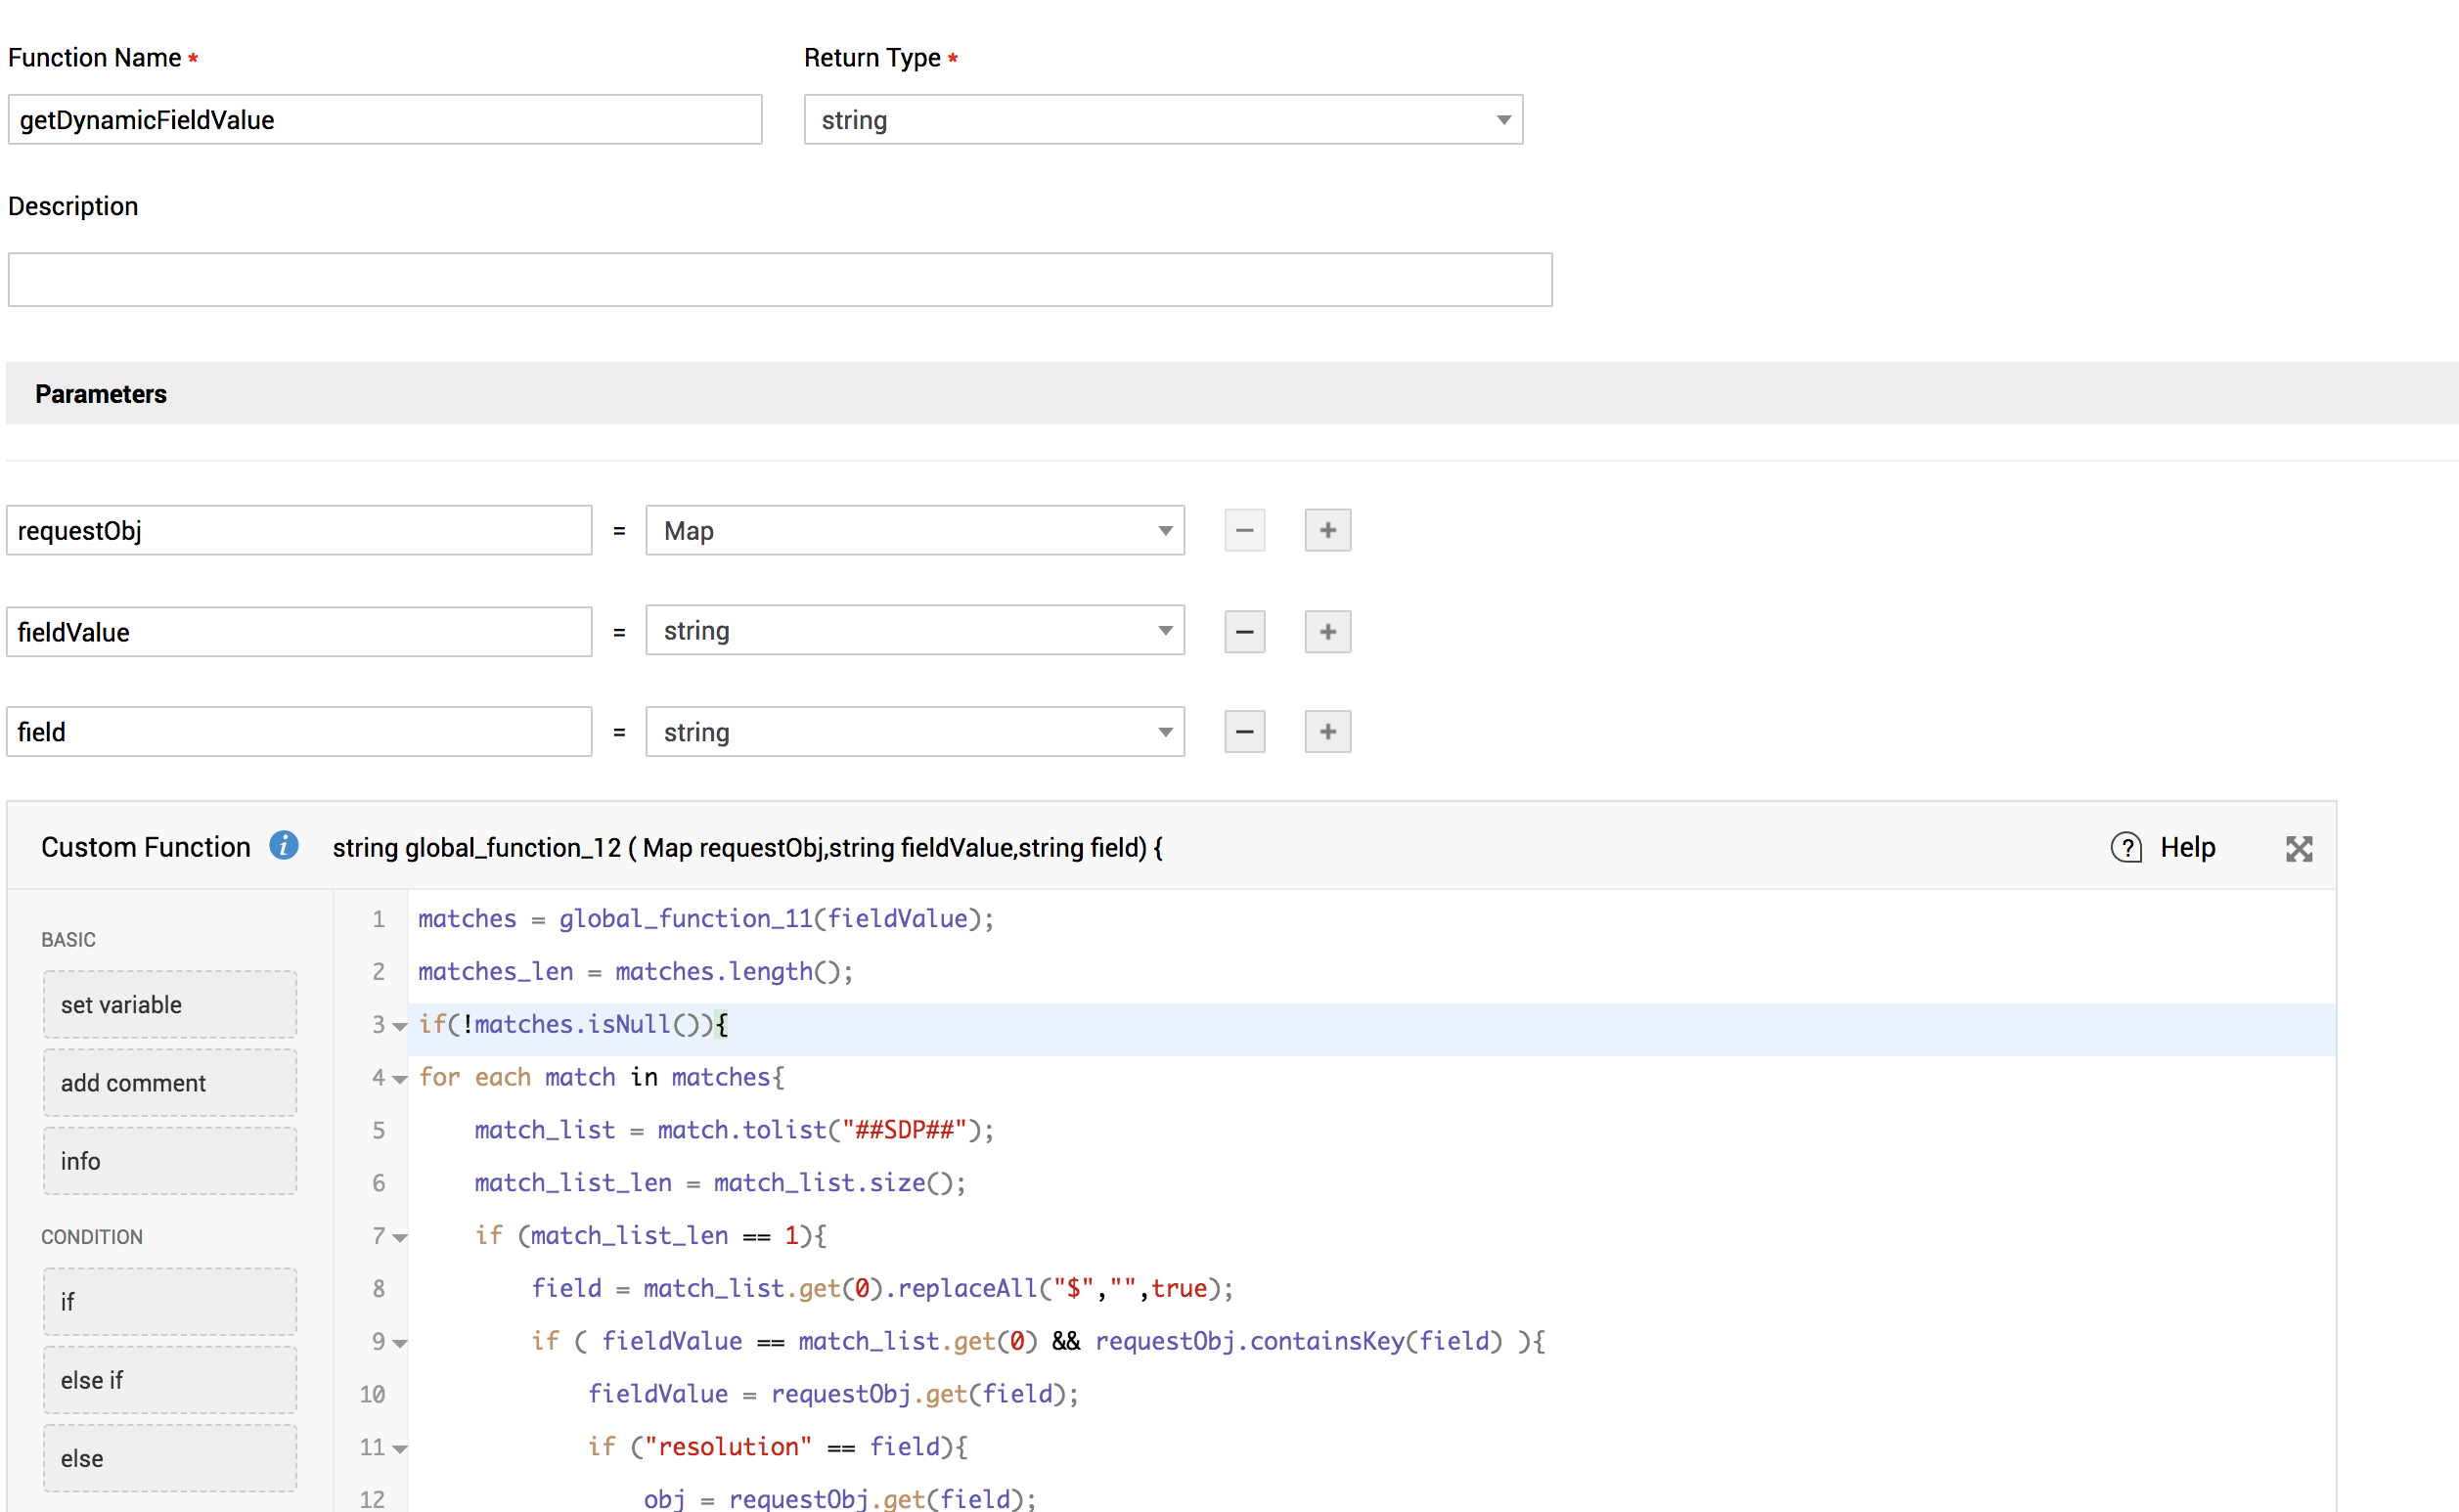
Task: Add a parameter after requestObj row
Action: 1327,530
